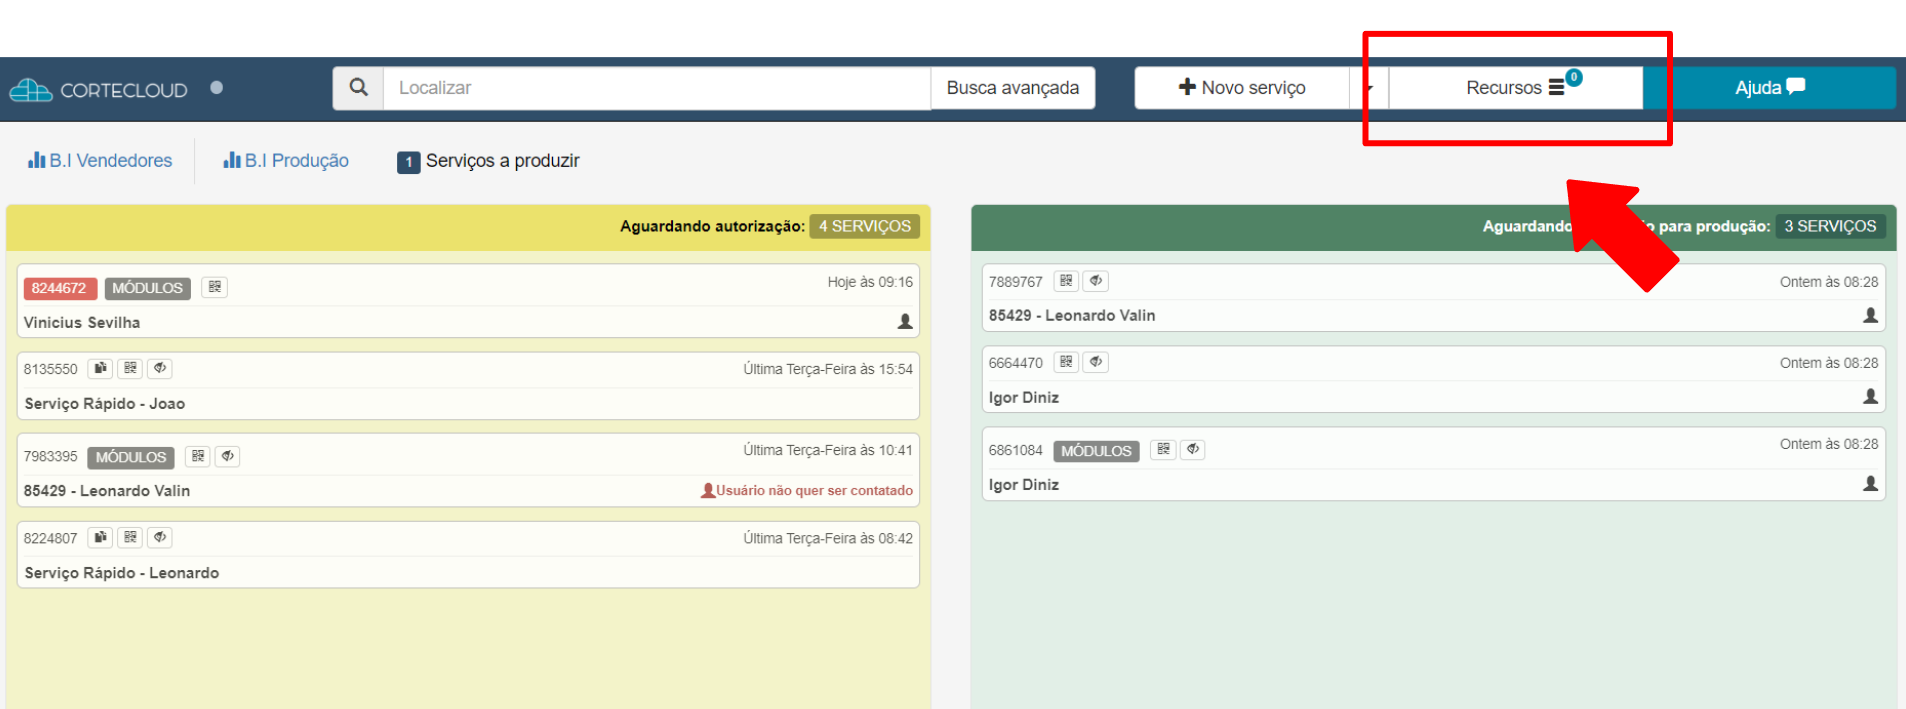Toggle hidden-eye icon on service 7983395

click(228, 456)
